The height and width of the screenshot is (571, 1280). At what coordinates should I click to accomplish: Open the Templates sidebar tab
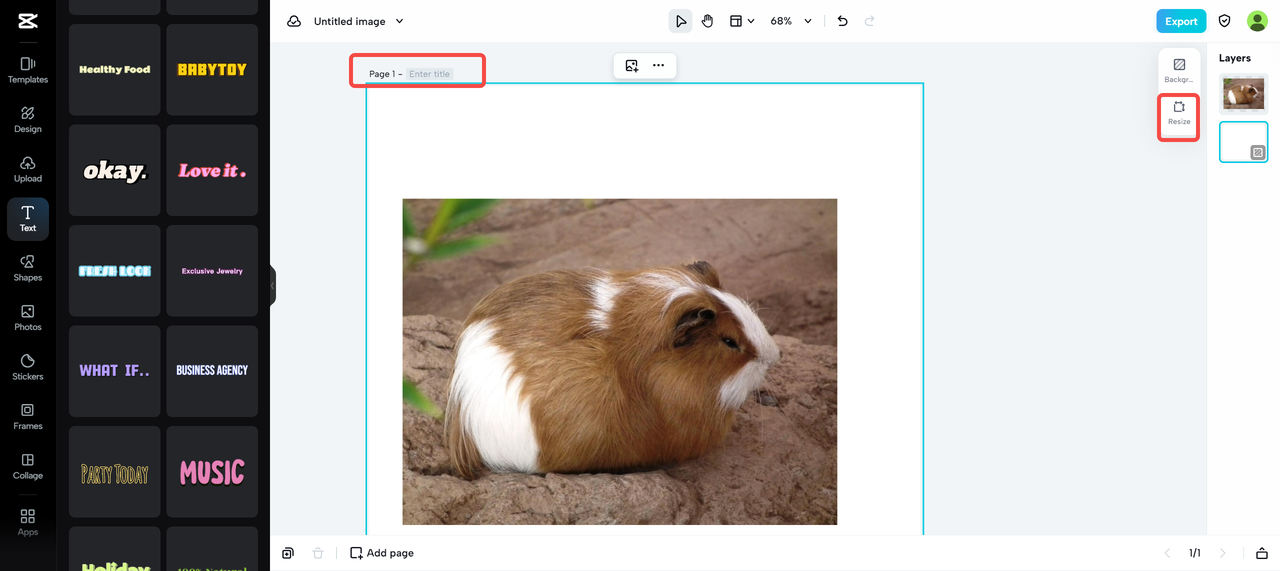click(28, 70)
